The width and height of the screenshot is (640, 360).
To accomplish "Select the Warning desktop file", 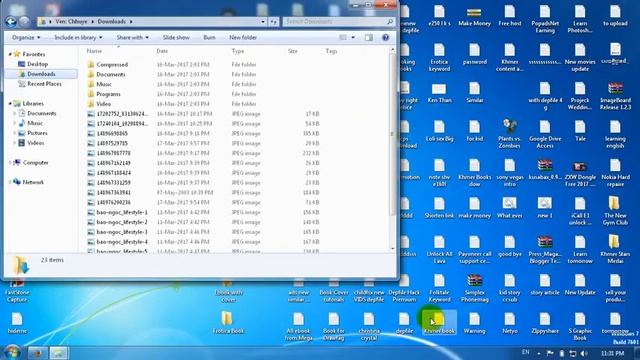I will [474, 322].
